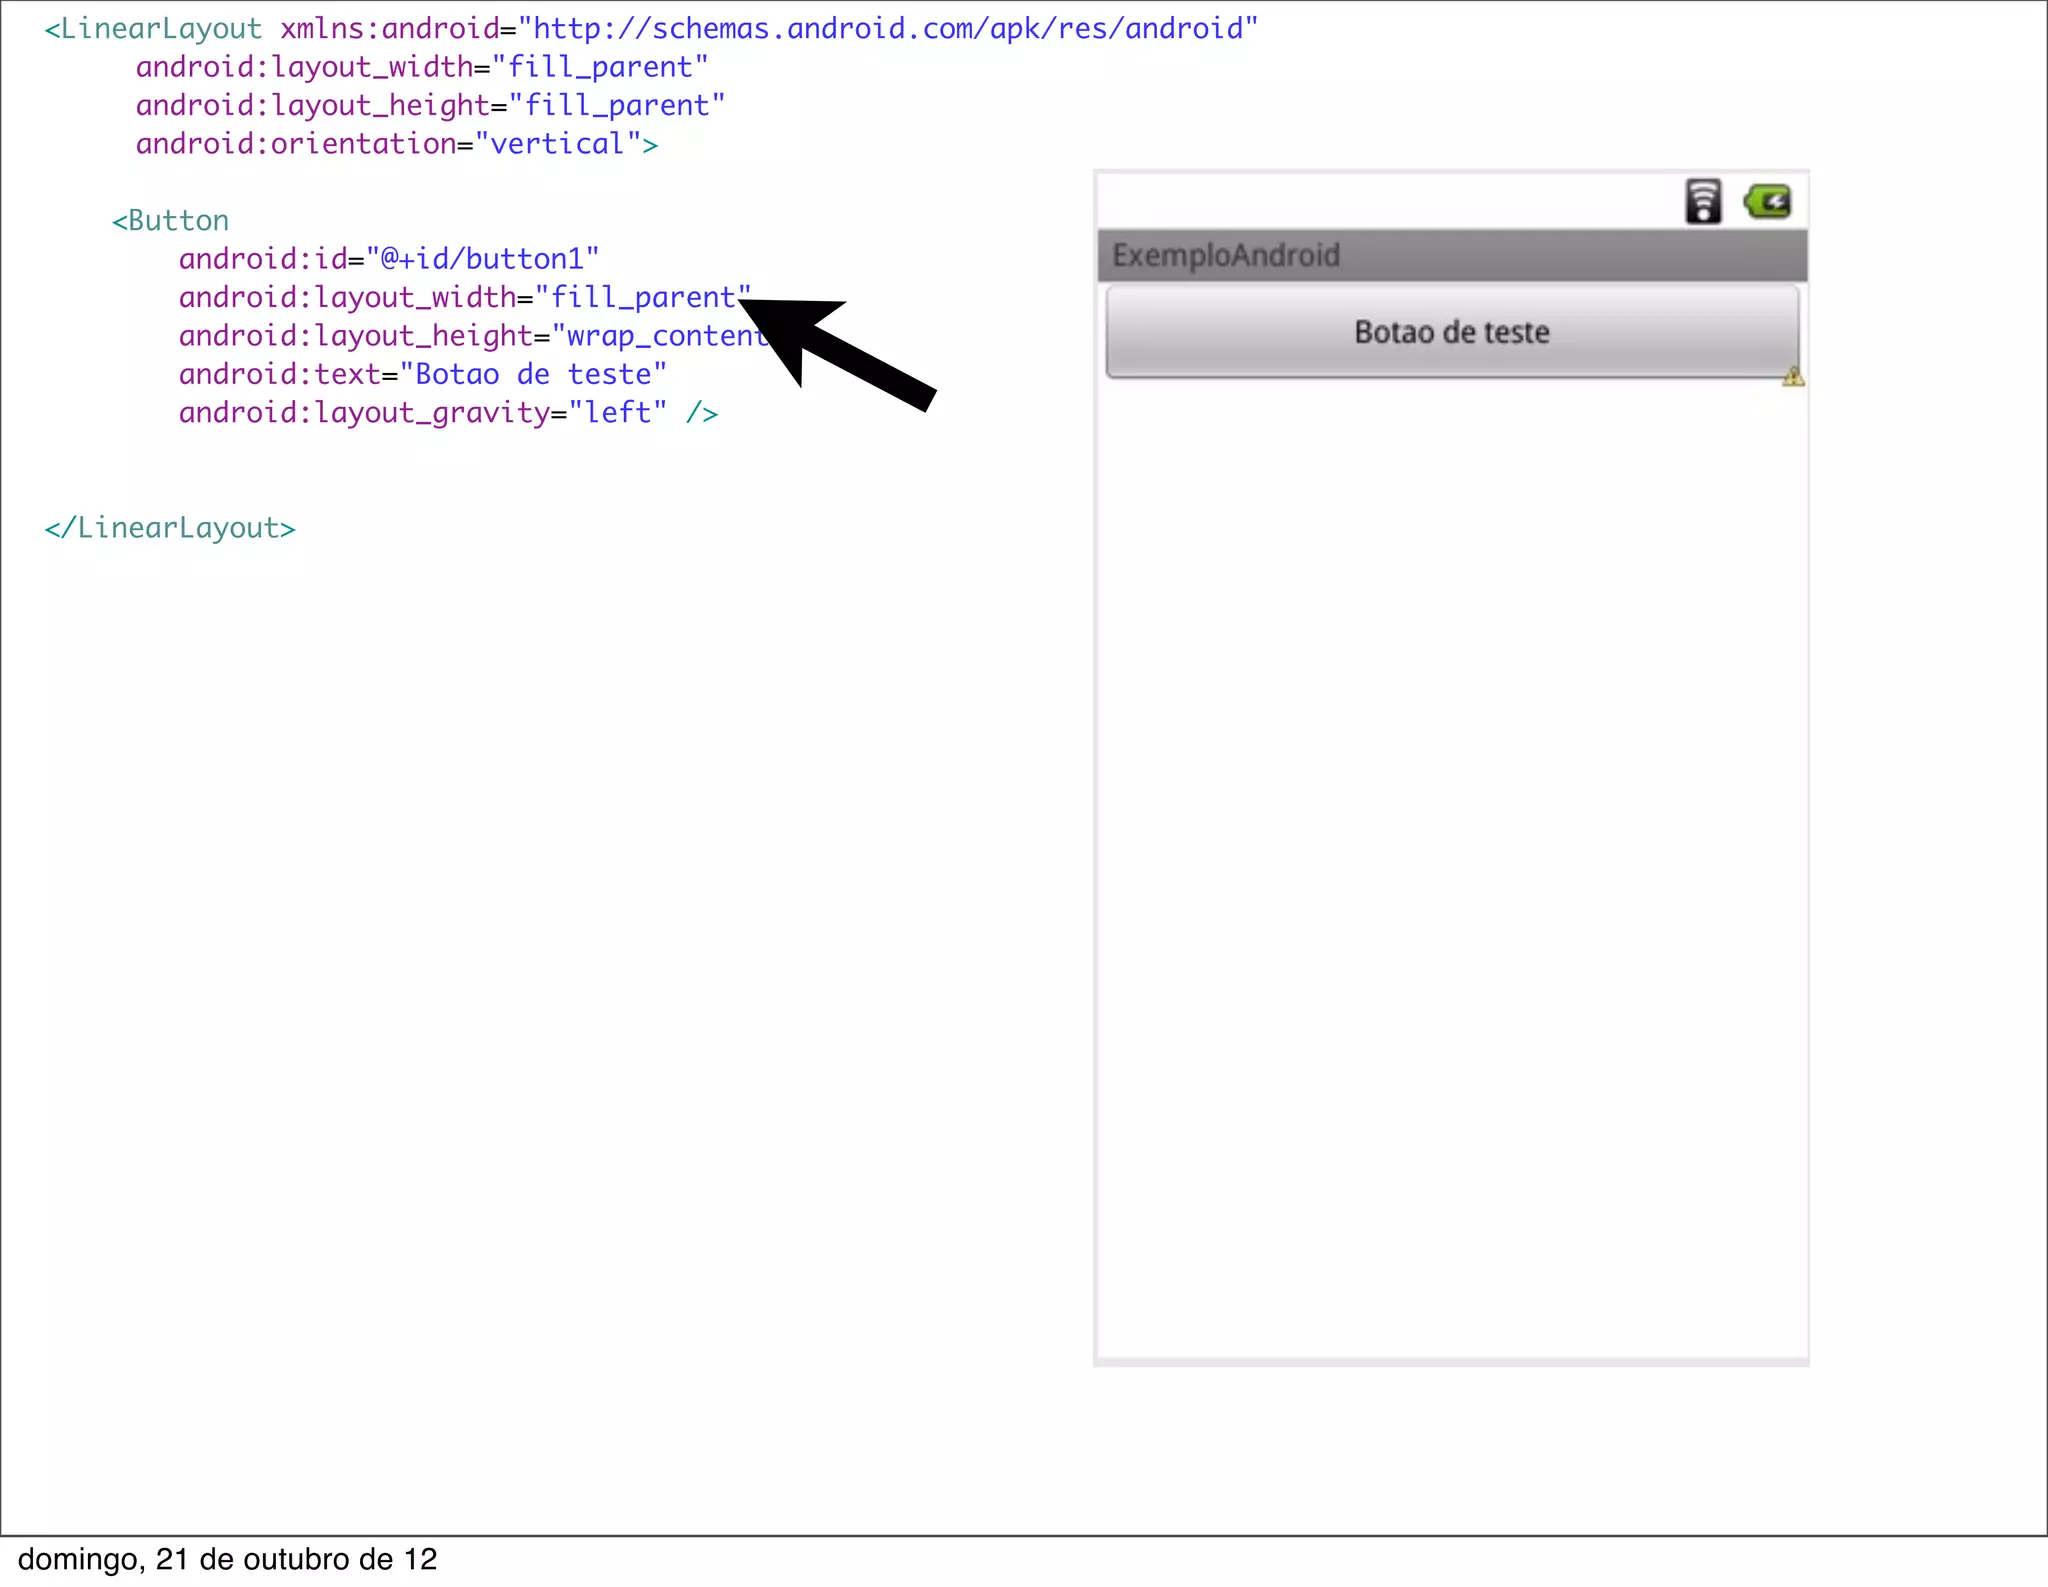The image size is (2048, 1587).
Task: Click the LinearLayout layout_height fill_parent value
Action: 616,106
